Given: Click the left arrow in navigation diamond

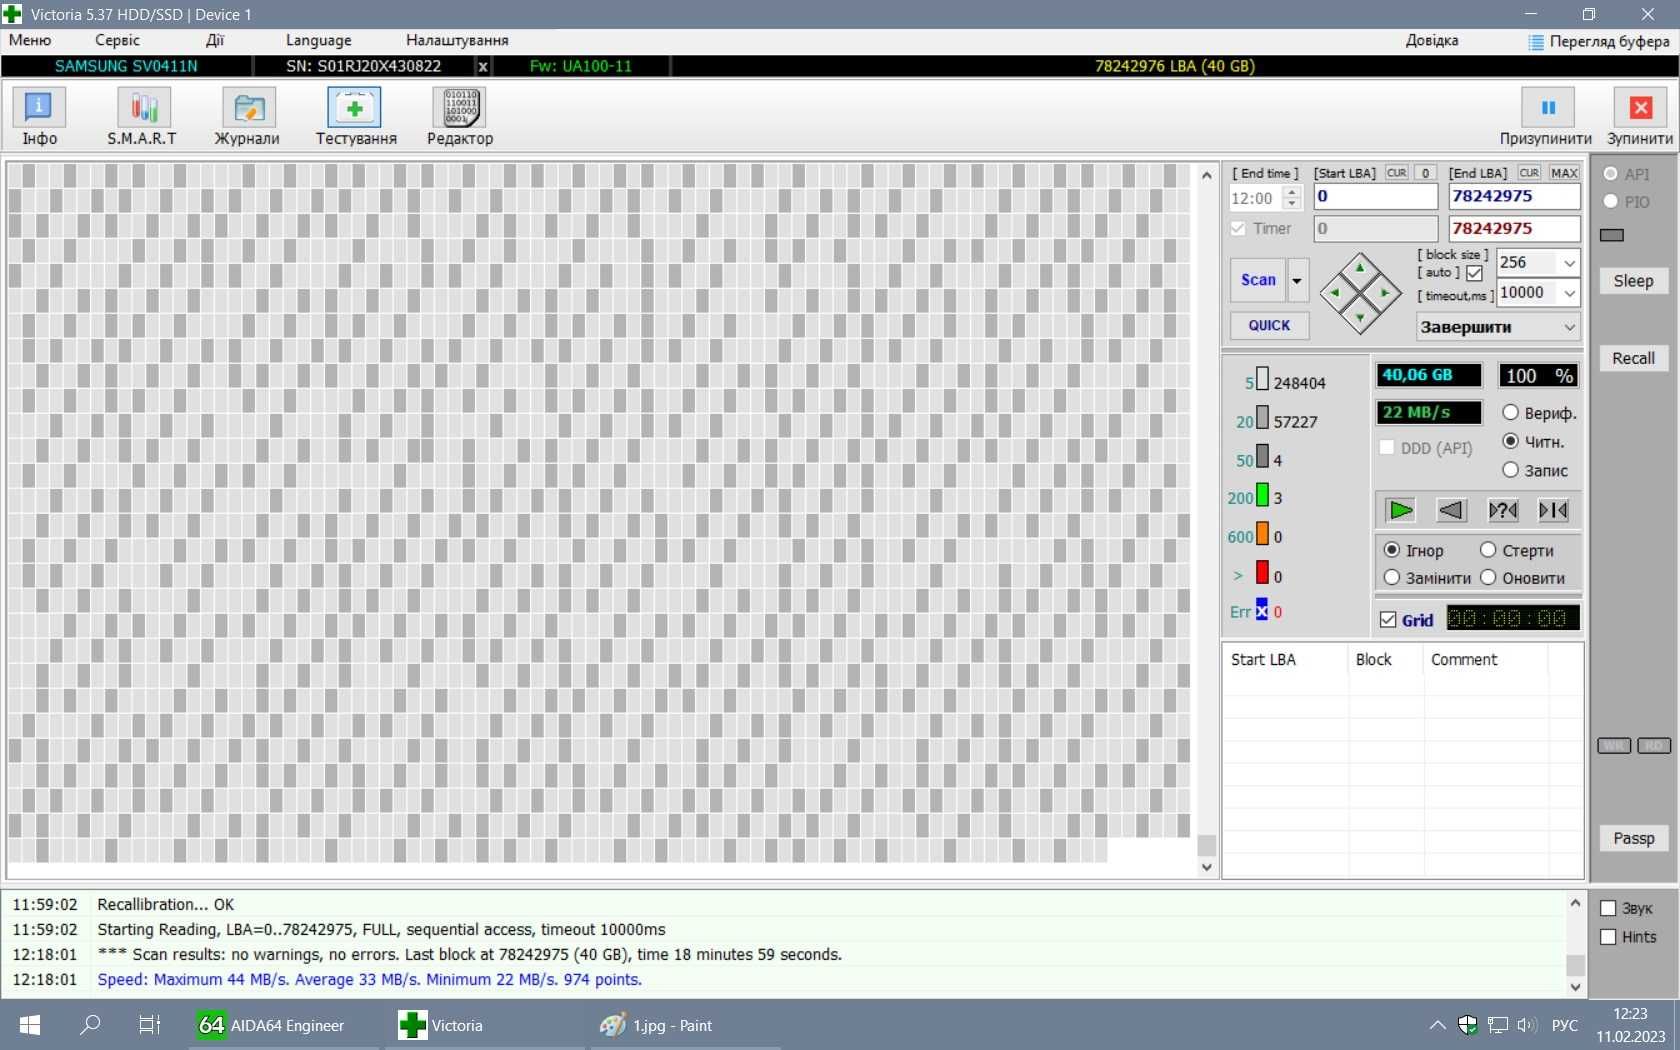Looking at the screenshot, I should (1335, 293).
